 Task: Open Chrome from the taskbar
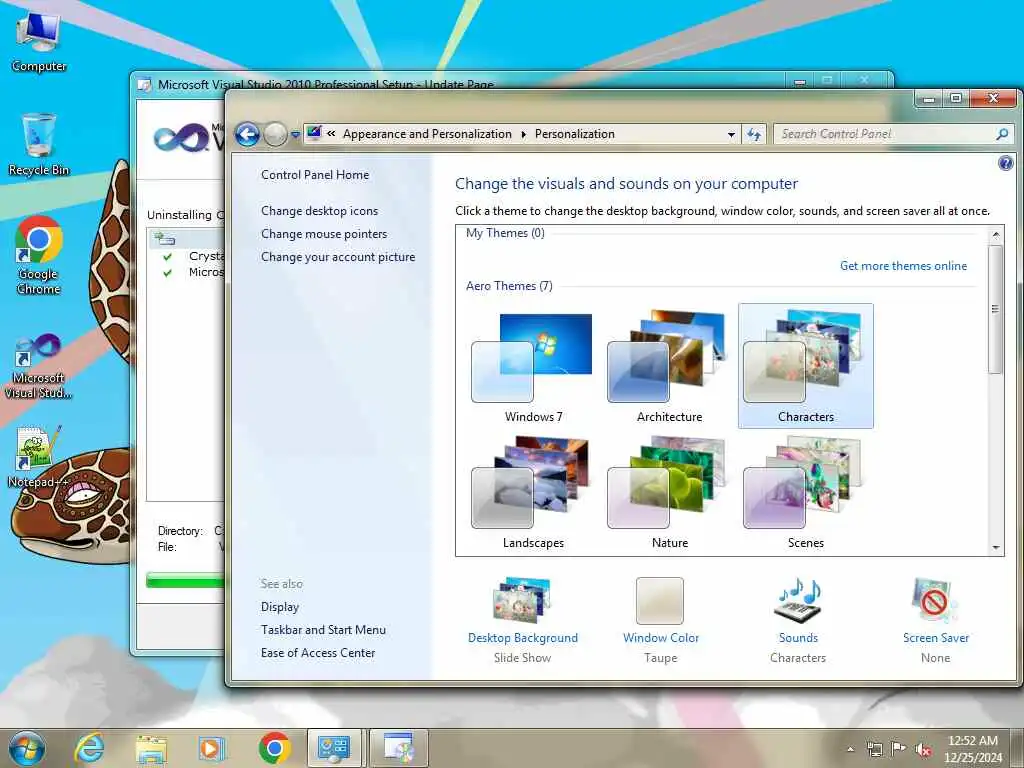tap(274, 748)
